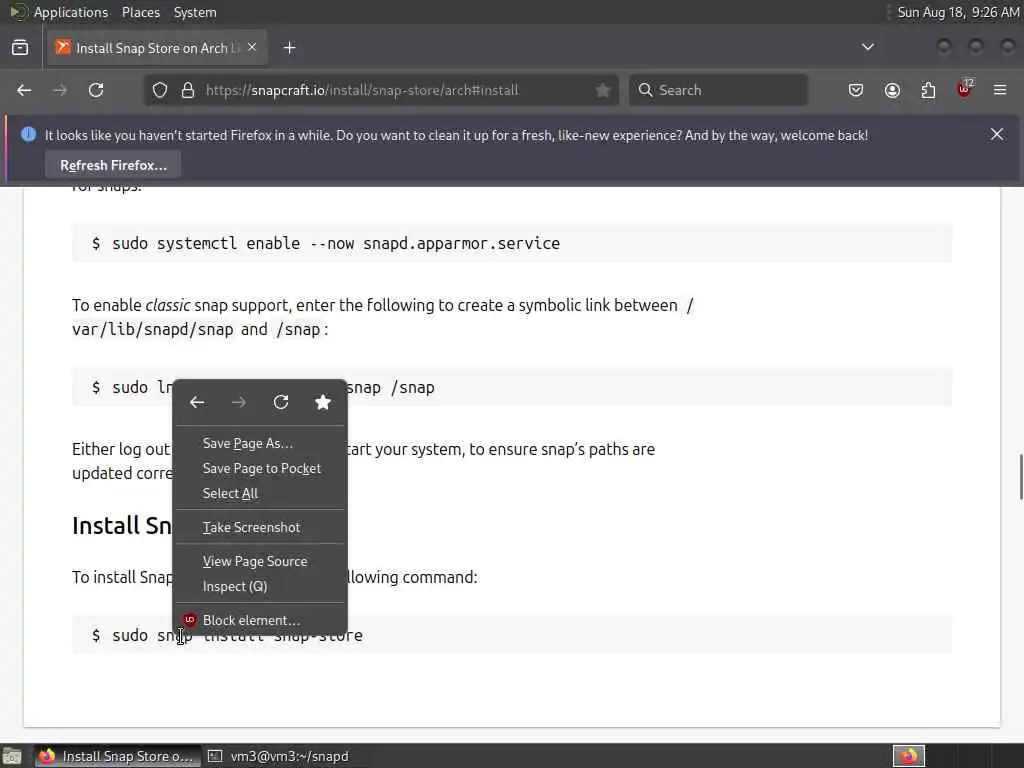Click the italic word classic in paragraph
Viewport: 1024px width, 768px height.
168,305
